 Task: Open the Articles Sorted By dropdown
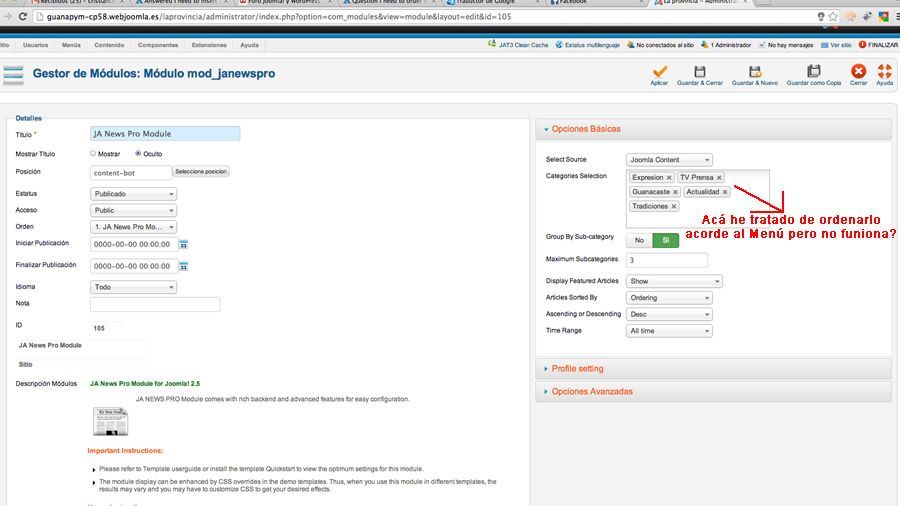[669, 298]
